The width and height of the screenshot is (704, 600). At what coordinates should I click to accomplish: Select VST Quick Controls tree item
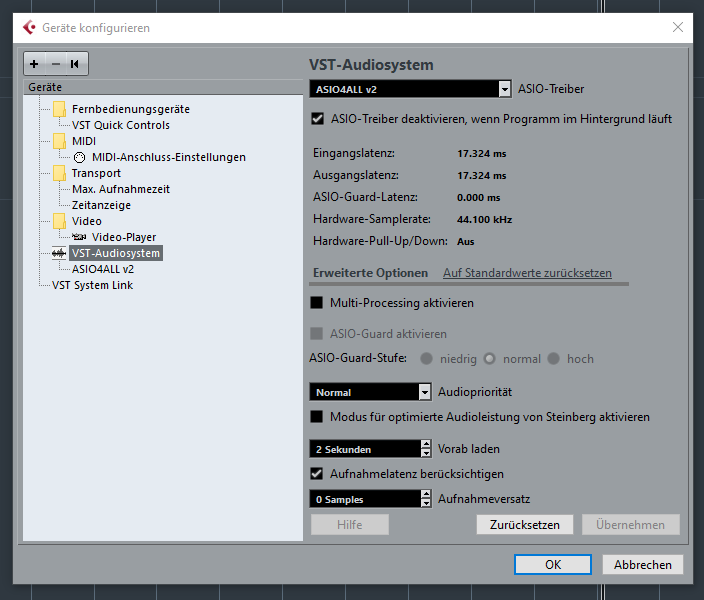121,125
